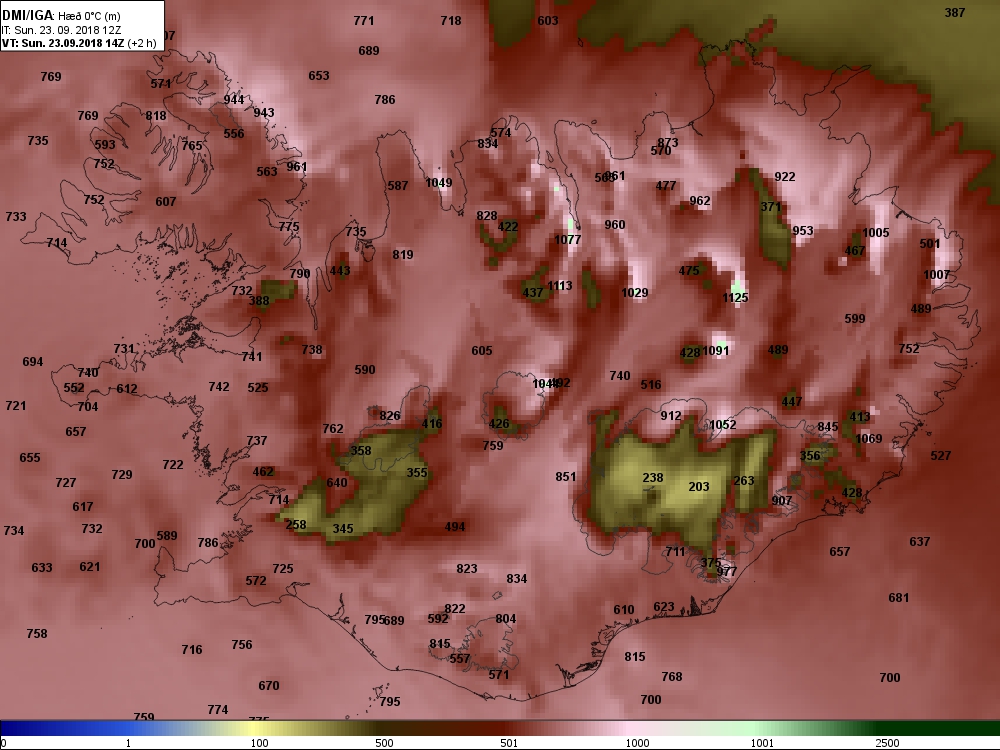
Task: Click the 603 value on the map
Action: [x=548, y=20]
